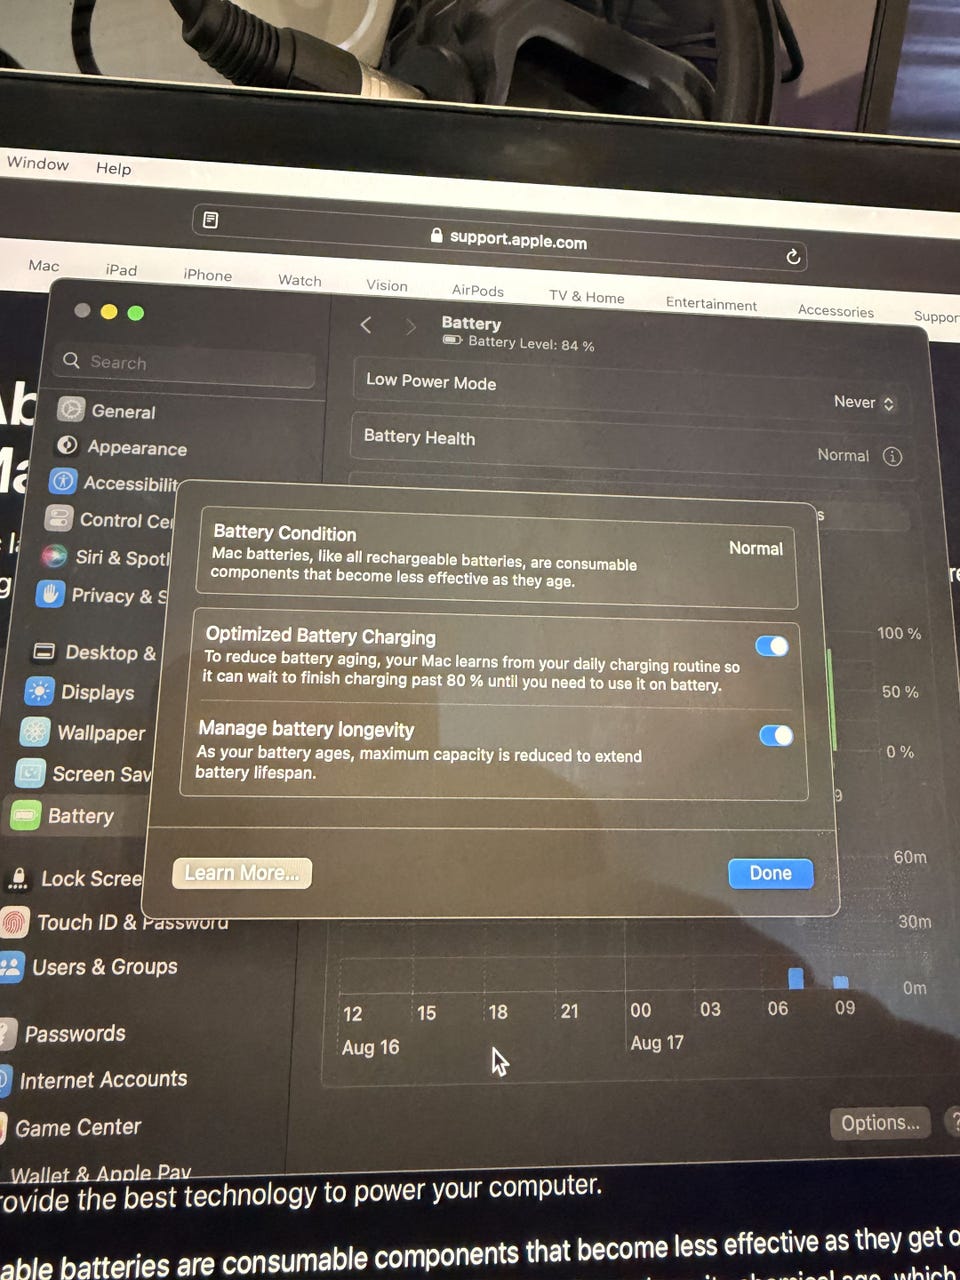Open Internet Accounts in sidebar
The width and height of the screenshot is (960, 1280).
point(103,1080)
